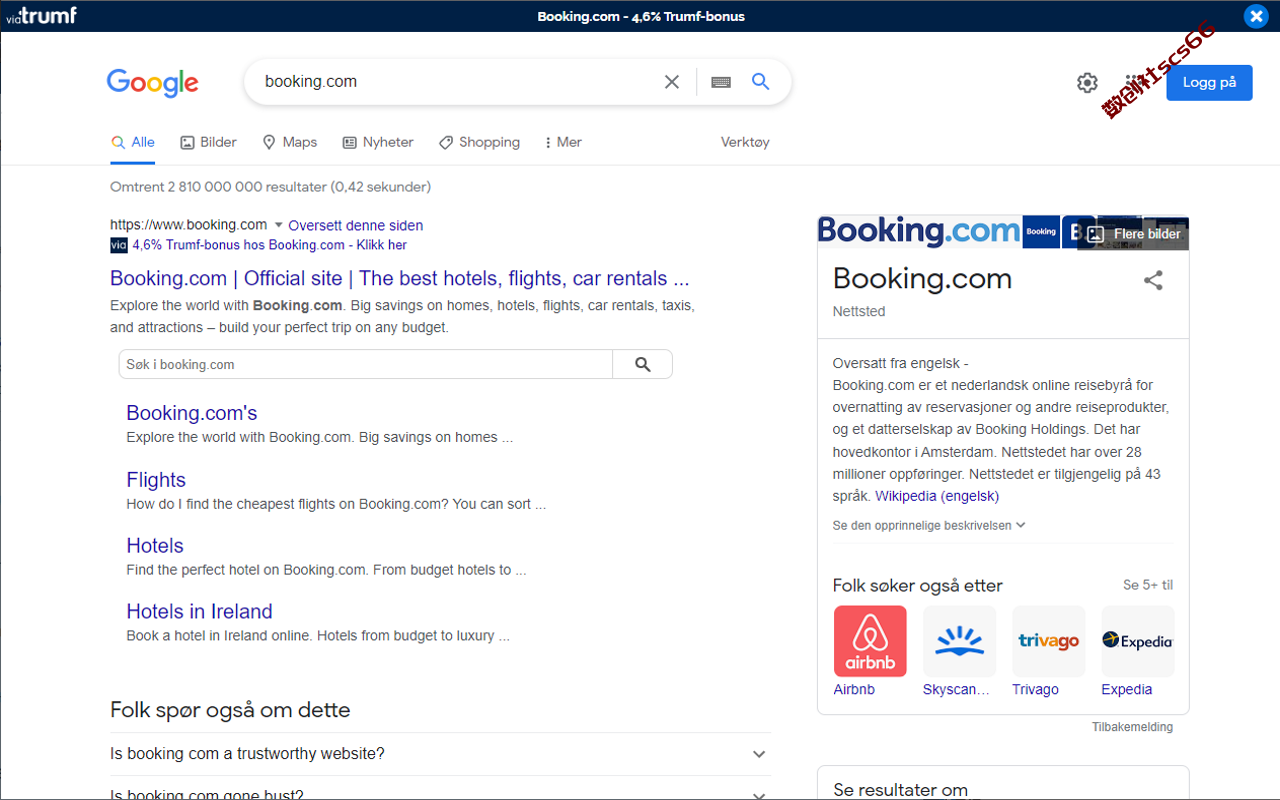The height and width of the screenshot is (800, 1280).
Task: Switch to the Maps tab
Action: [x=289, y=142]
